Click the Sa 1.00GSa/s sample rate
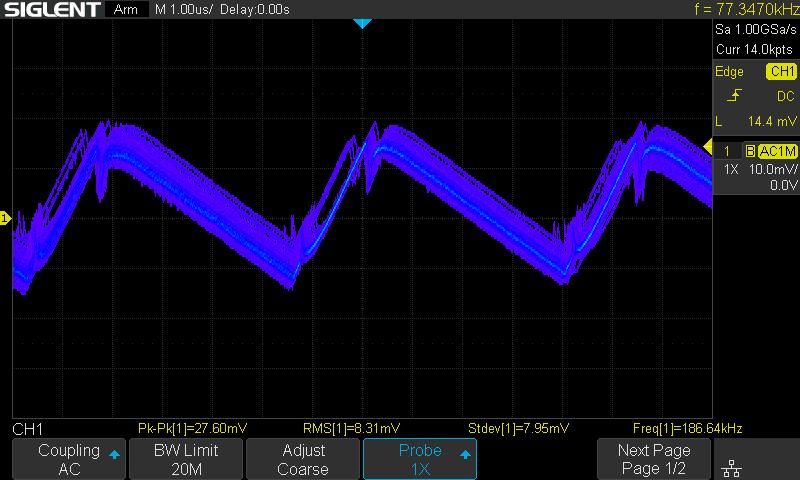Image resolution: width=800 pixels, height=480 pixels. 756,29
